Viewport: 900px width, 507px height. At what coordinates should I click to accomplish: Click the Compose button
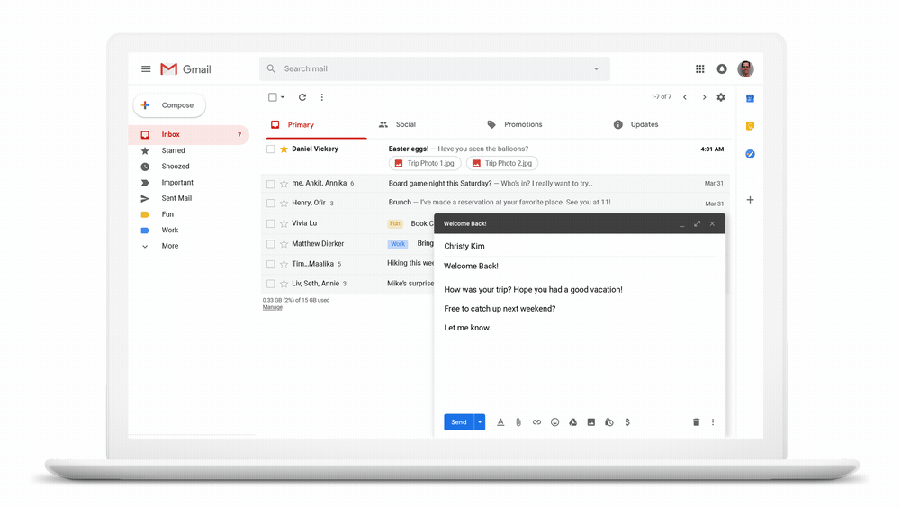pyautogui.click(x=169, y=105)
